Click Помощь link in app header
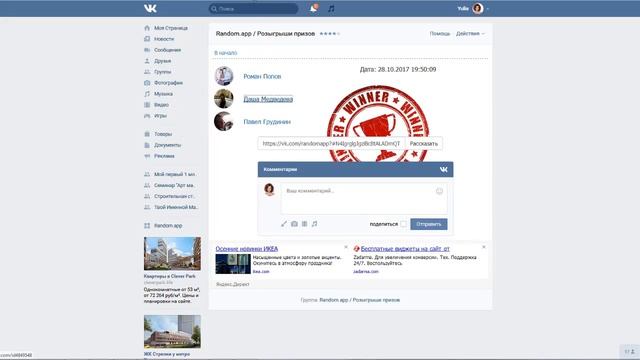 [440, 33]
